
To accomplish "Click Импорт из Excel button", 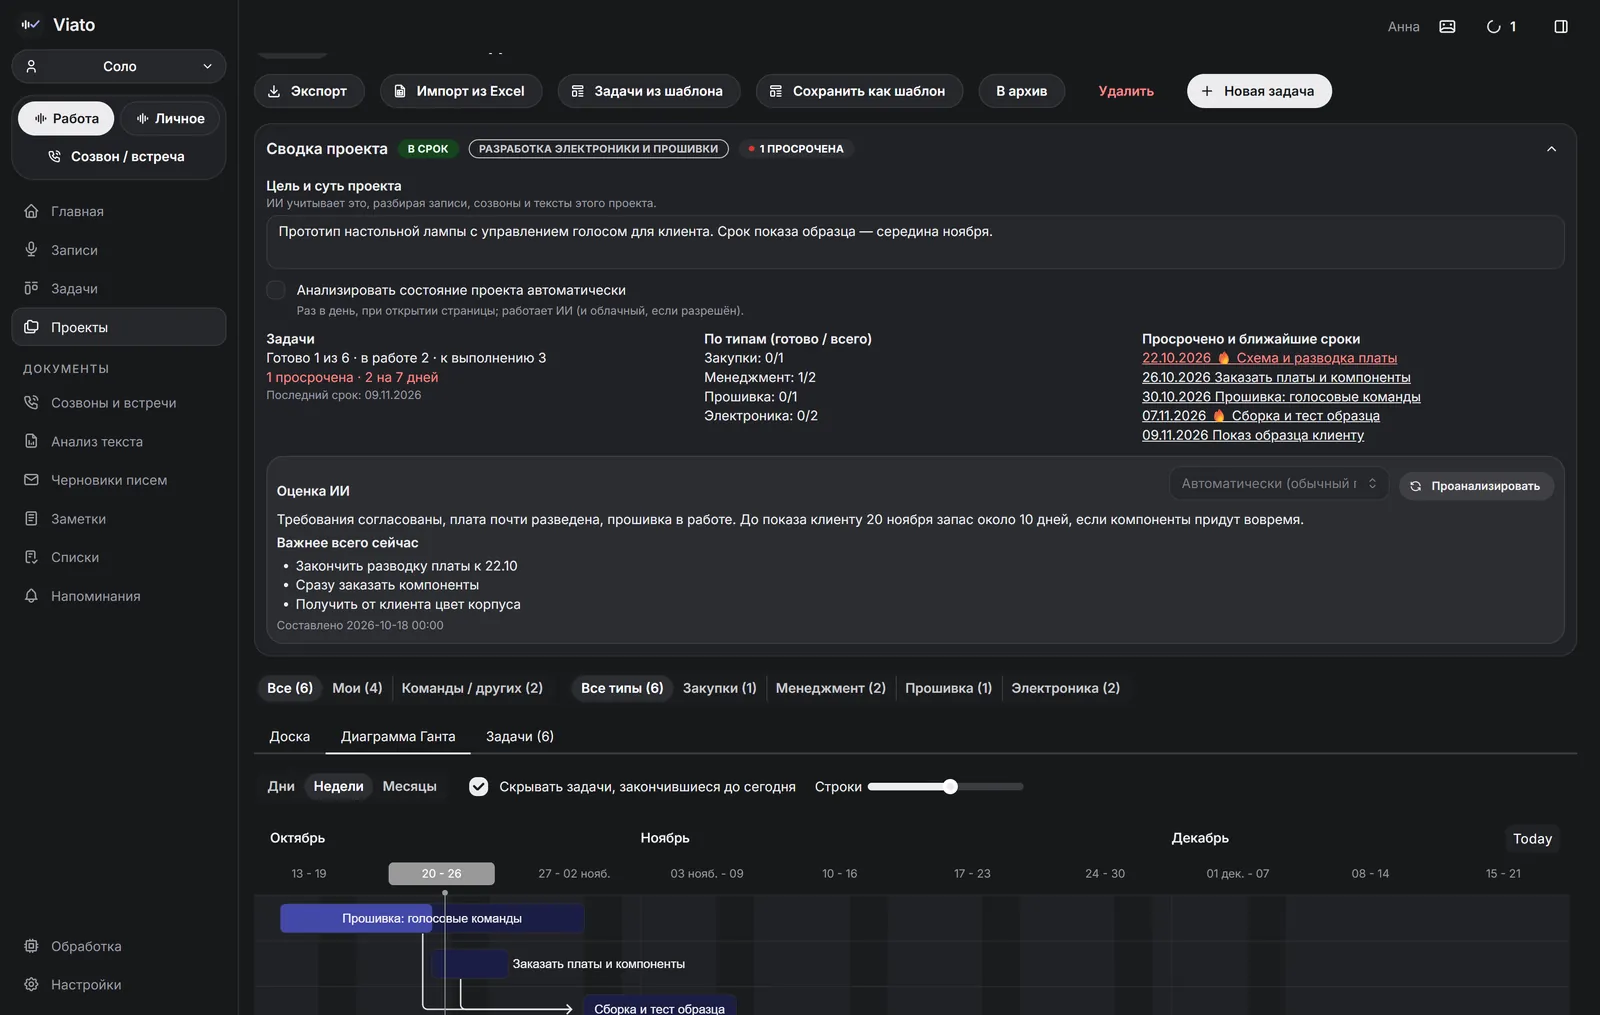I will pos(460,91).
